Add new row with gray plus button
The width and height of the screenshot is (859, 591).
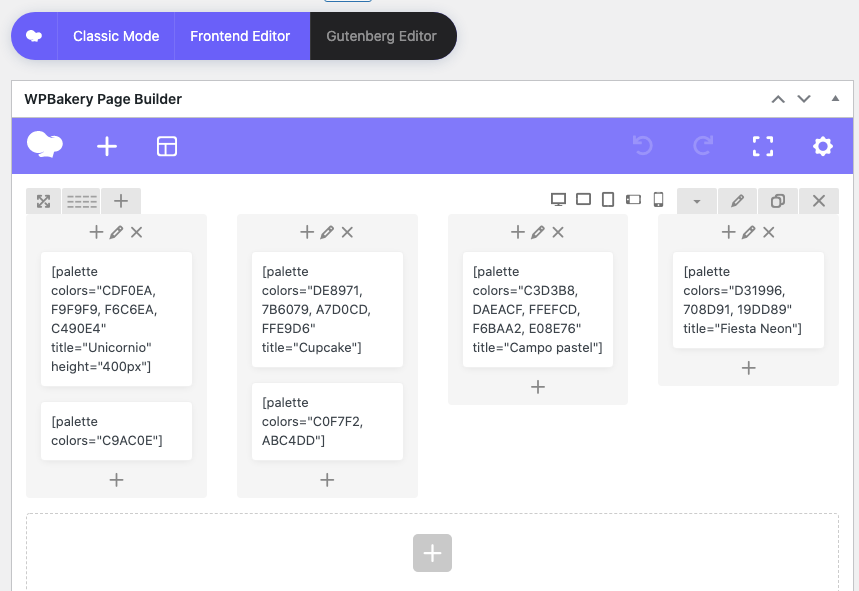432,553
